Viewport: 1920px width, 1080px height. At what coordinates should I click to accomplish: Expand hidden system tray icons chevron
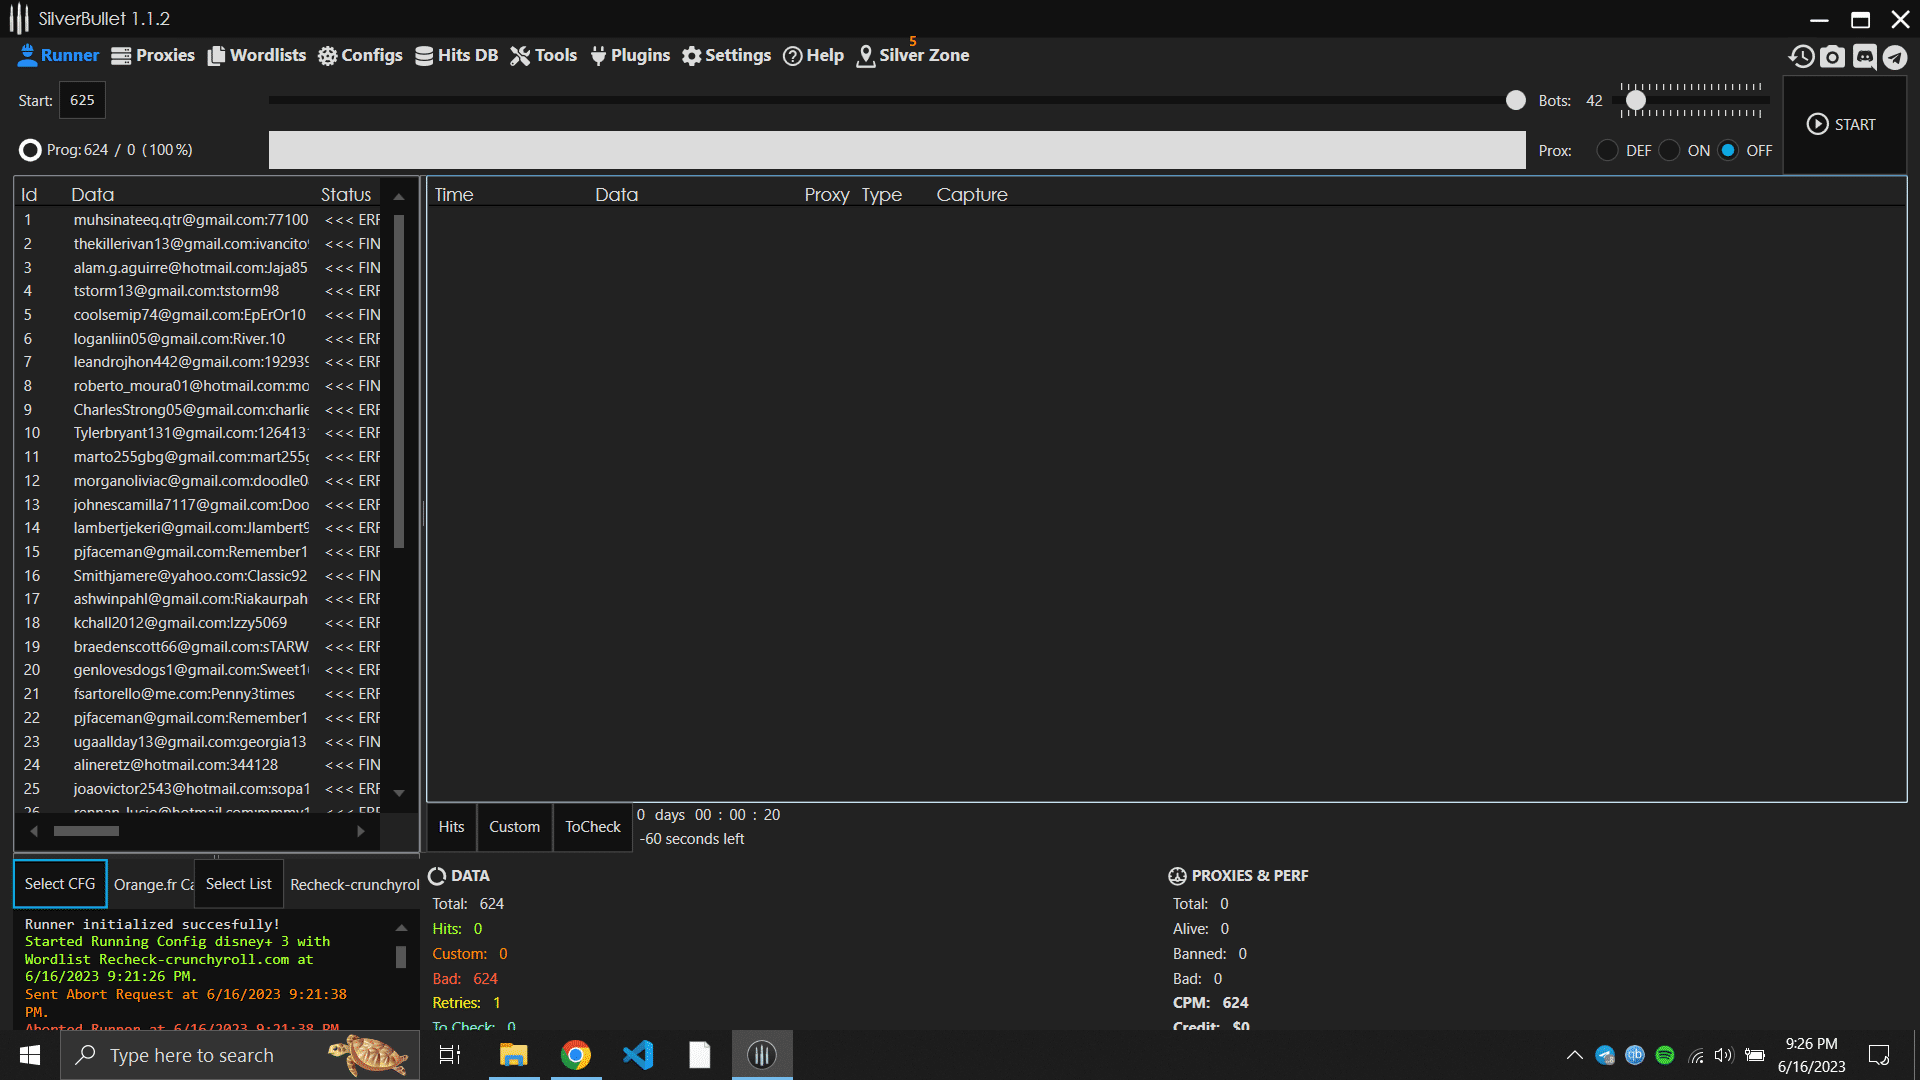click(x=1574, y=1055)
